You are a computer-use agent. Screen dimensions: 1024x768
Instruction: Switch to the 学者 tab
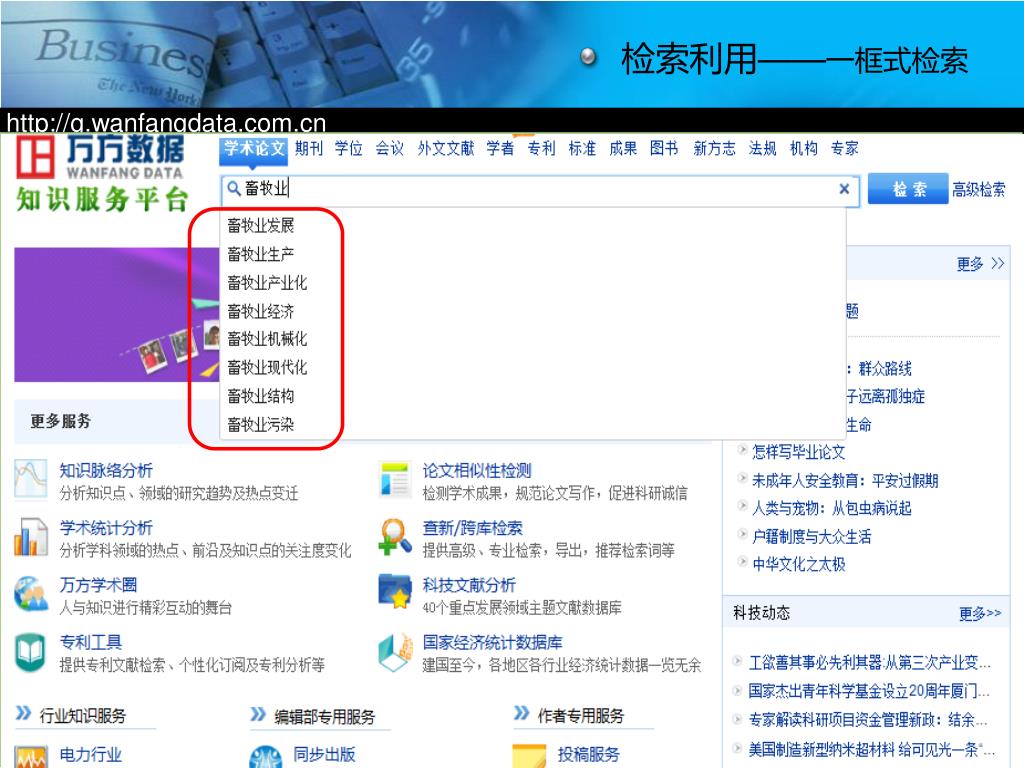pos(500,148)
